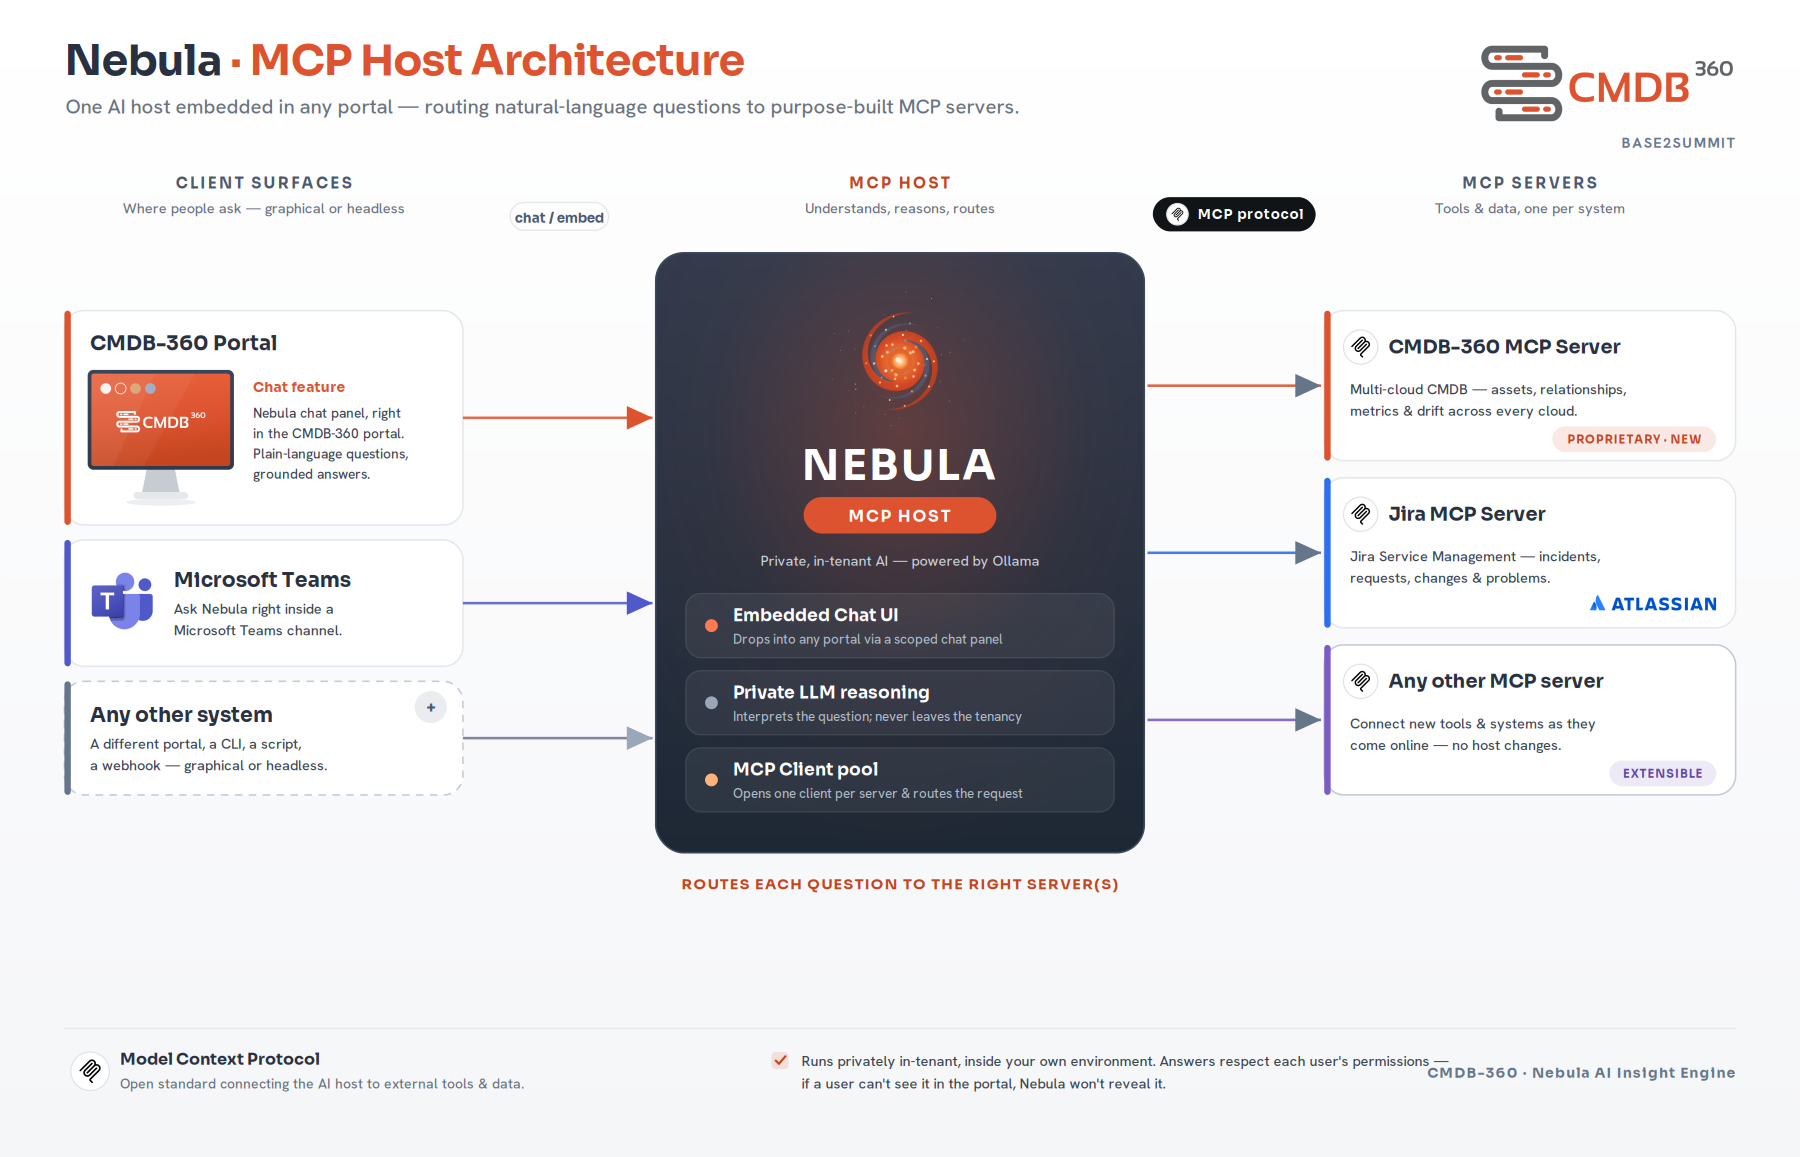This screenshot has width=1800, height=1157.
Task: Click the MCP icon beside CMDB-360 MCP Server
Action: 1361,347
